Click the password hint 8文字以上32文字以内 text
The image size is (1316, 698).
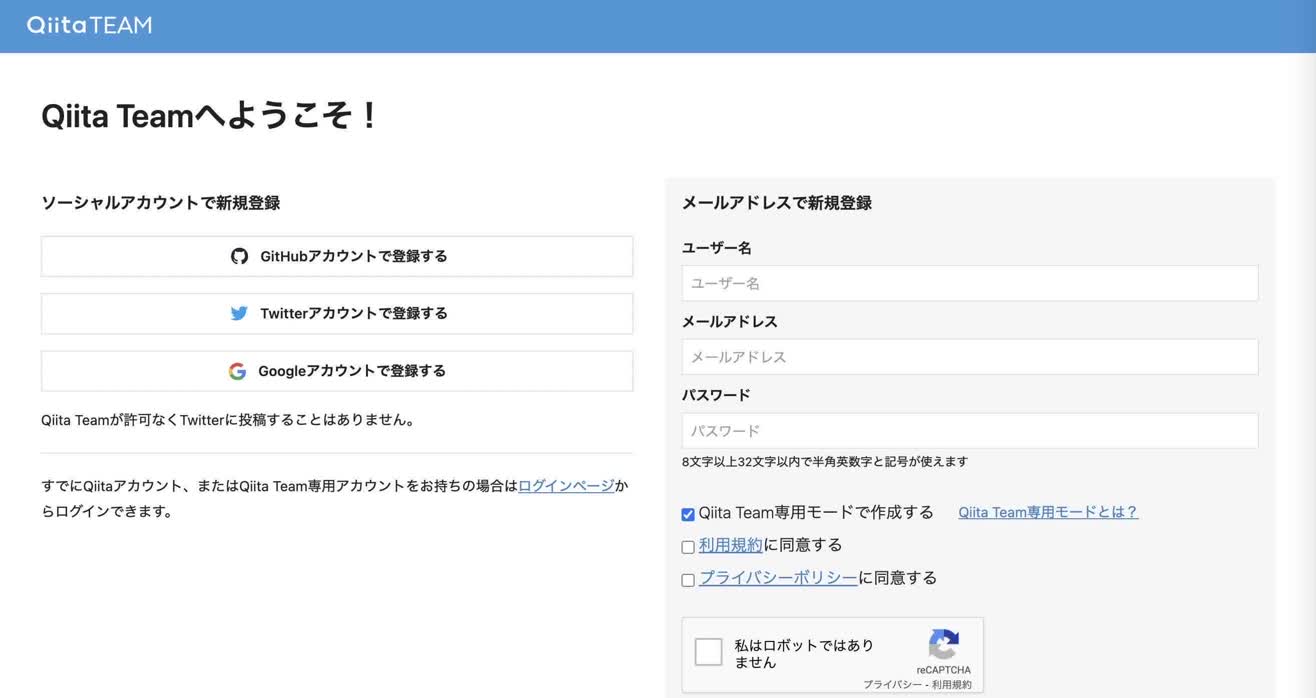[825, 462]
